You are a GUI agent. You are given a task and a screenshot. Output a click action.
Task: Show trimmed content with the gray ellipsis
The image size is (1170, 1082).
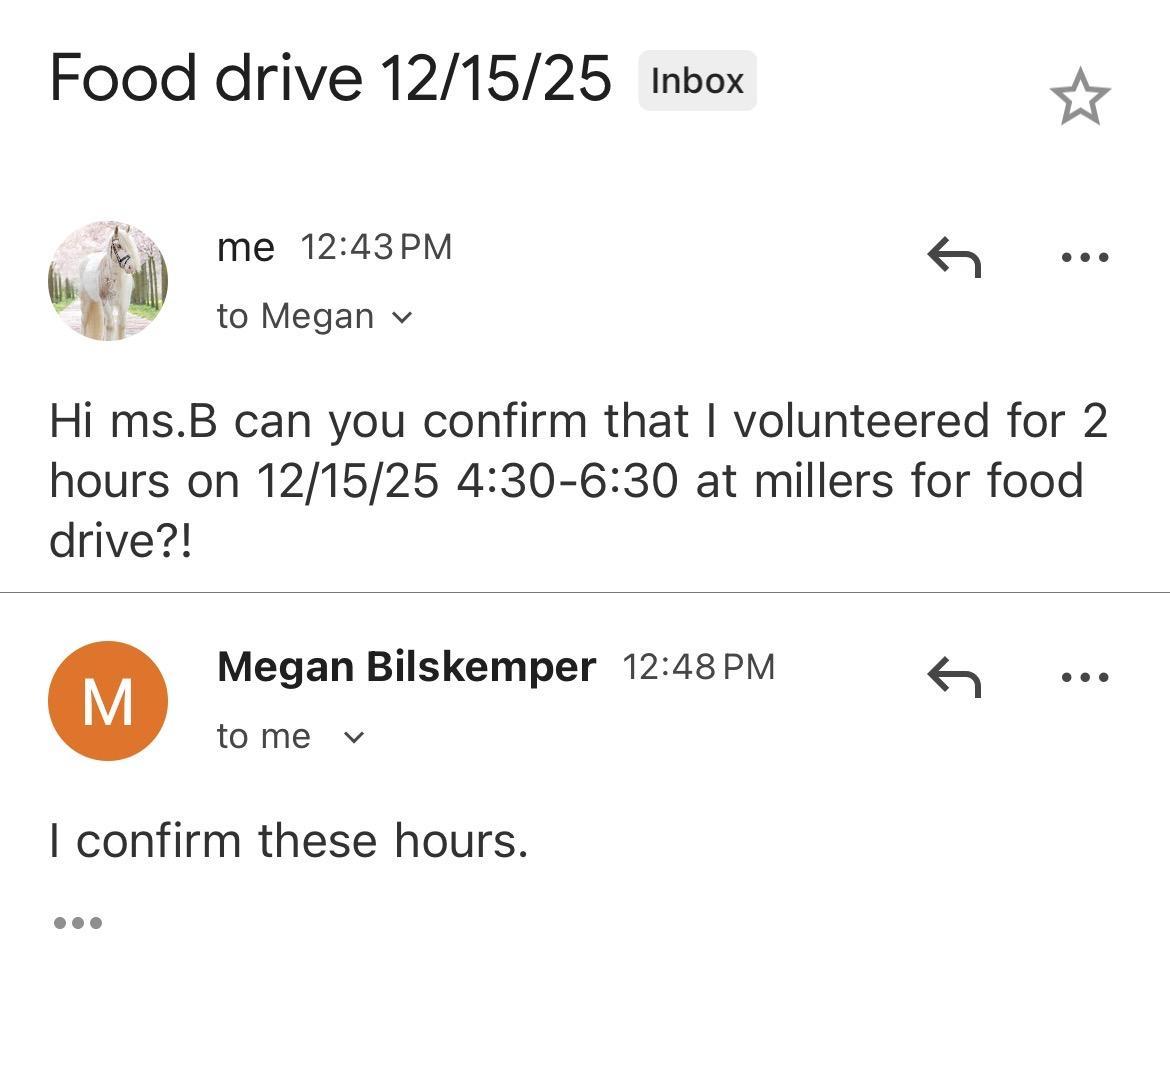[x=78, y=922]
